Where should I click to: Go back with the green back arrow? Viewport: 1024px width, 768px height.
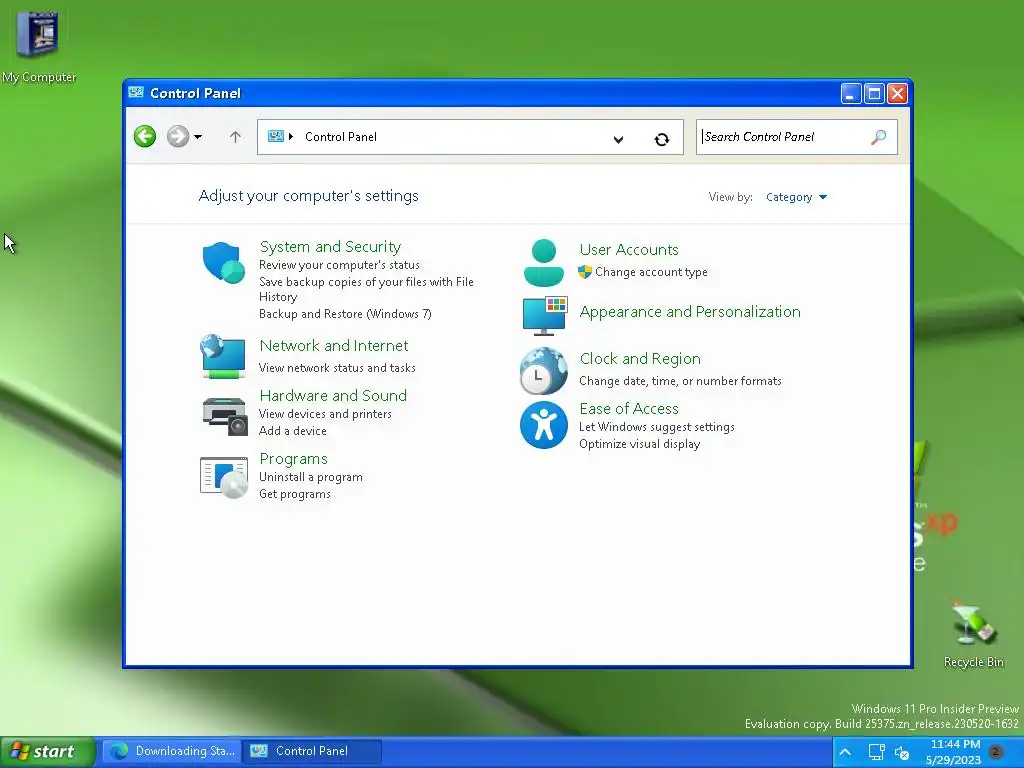145,136
